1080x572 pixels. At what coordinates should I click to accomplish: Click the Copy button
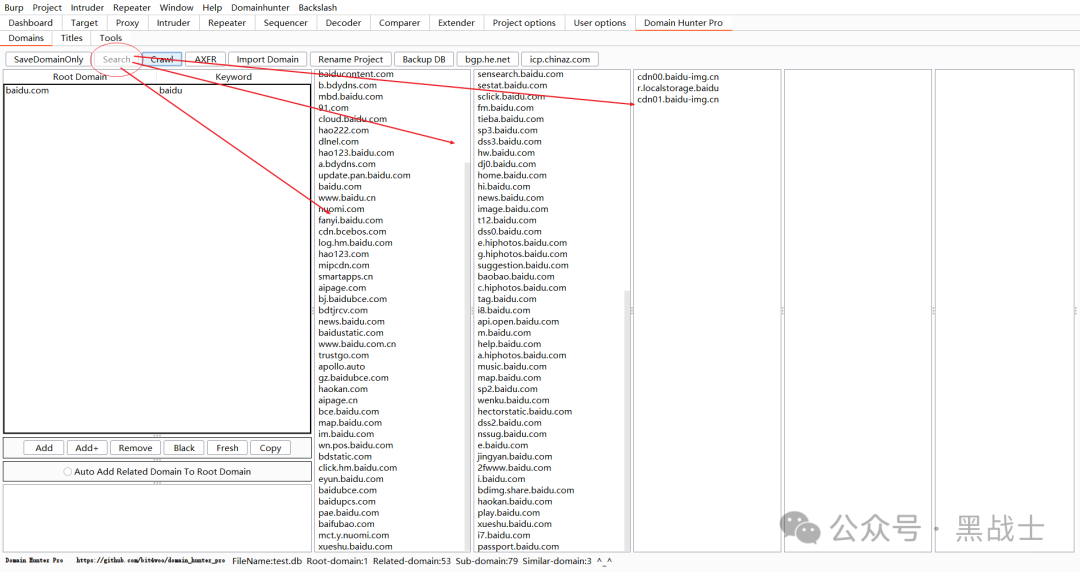270,448
